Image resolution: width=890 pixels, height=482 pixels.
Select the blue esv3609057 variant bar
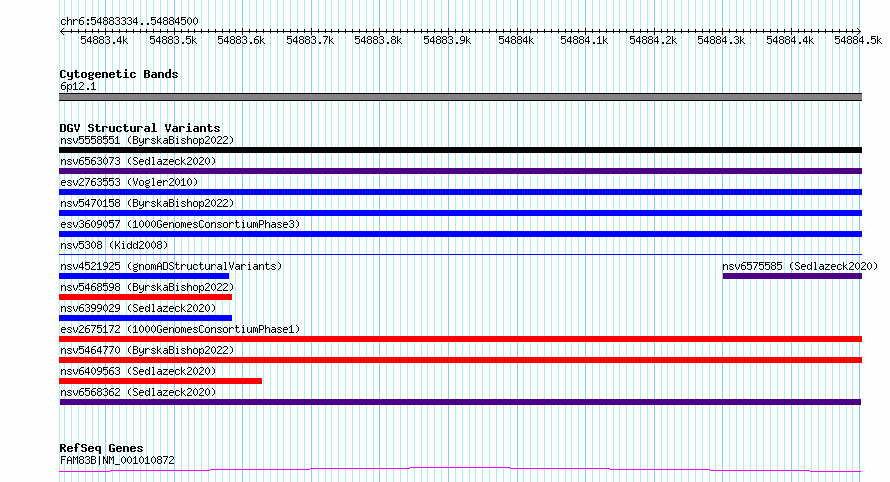[460, 234]
